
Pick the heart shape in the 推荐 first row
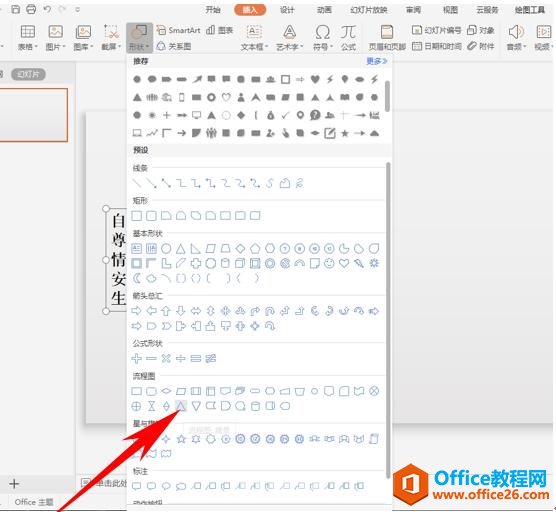315,79
